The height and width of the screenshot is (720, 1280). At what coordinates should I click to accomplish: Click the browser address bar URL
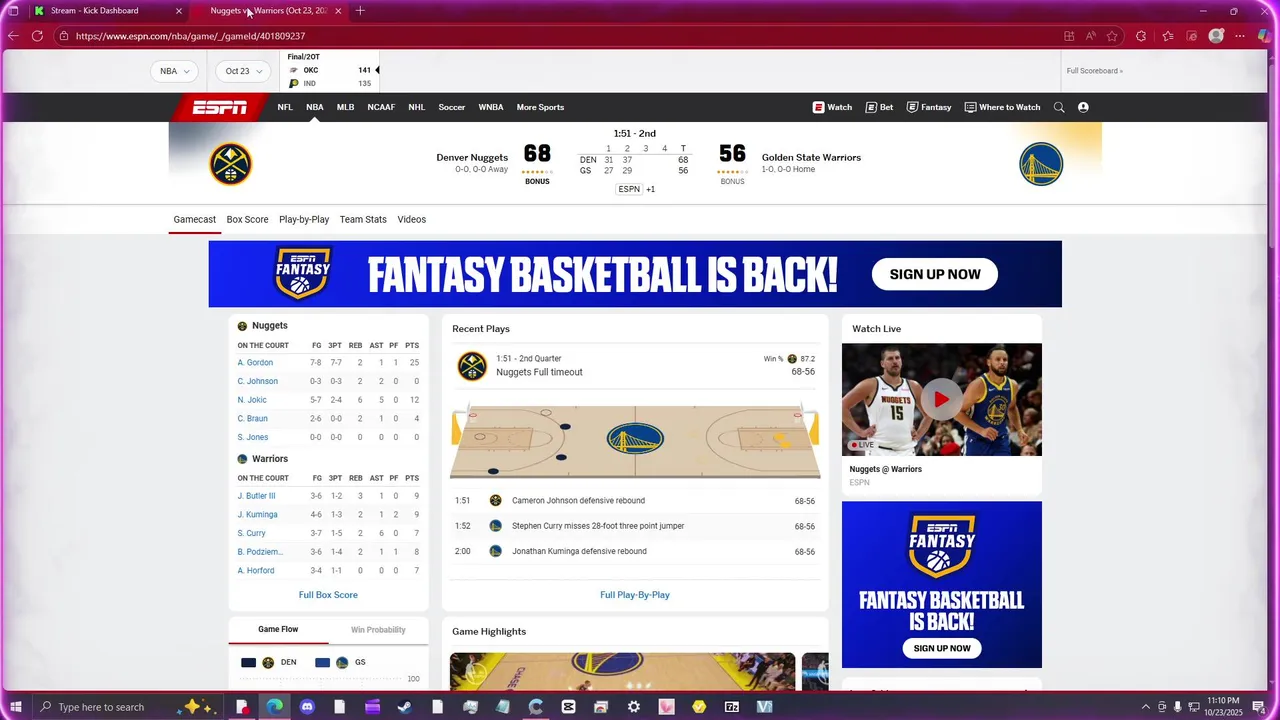pyautogui.click(x=190, y=36)
